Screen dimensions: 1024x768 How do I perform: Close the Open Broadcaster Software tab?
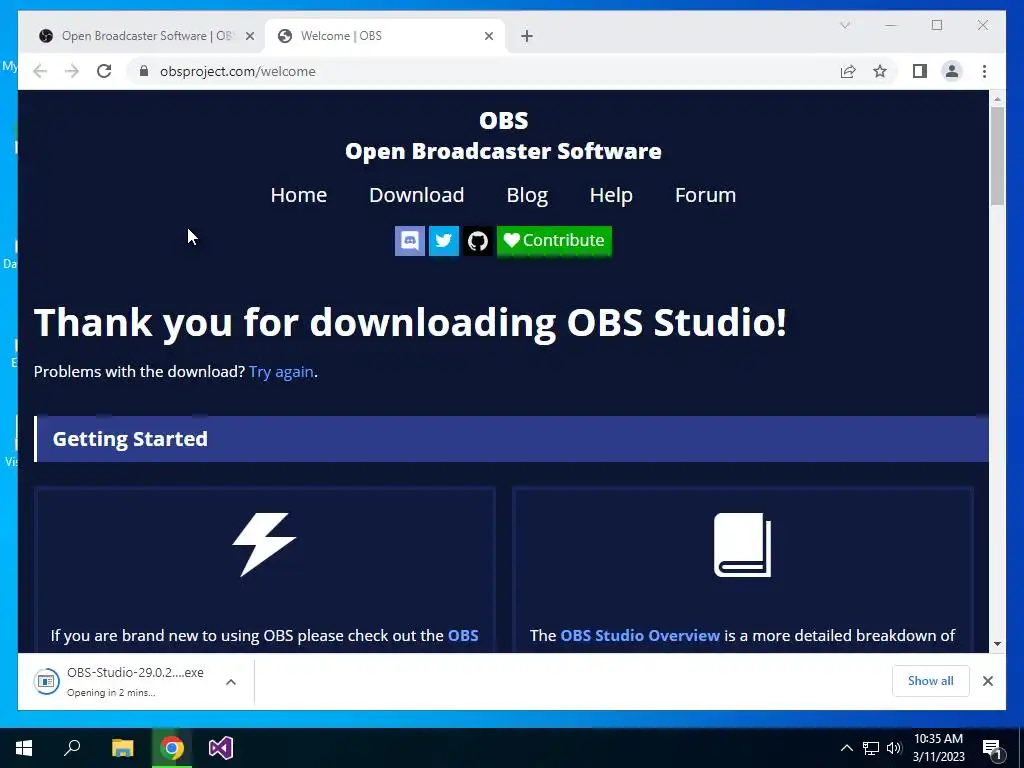[249, 36]
